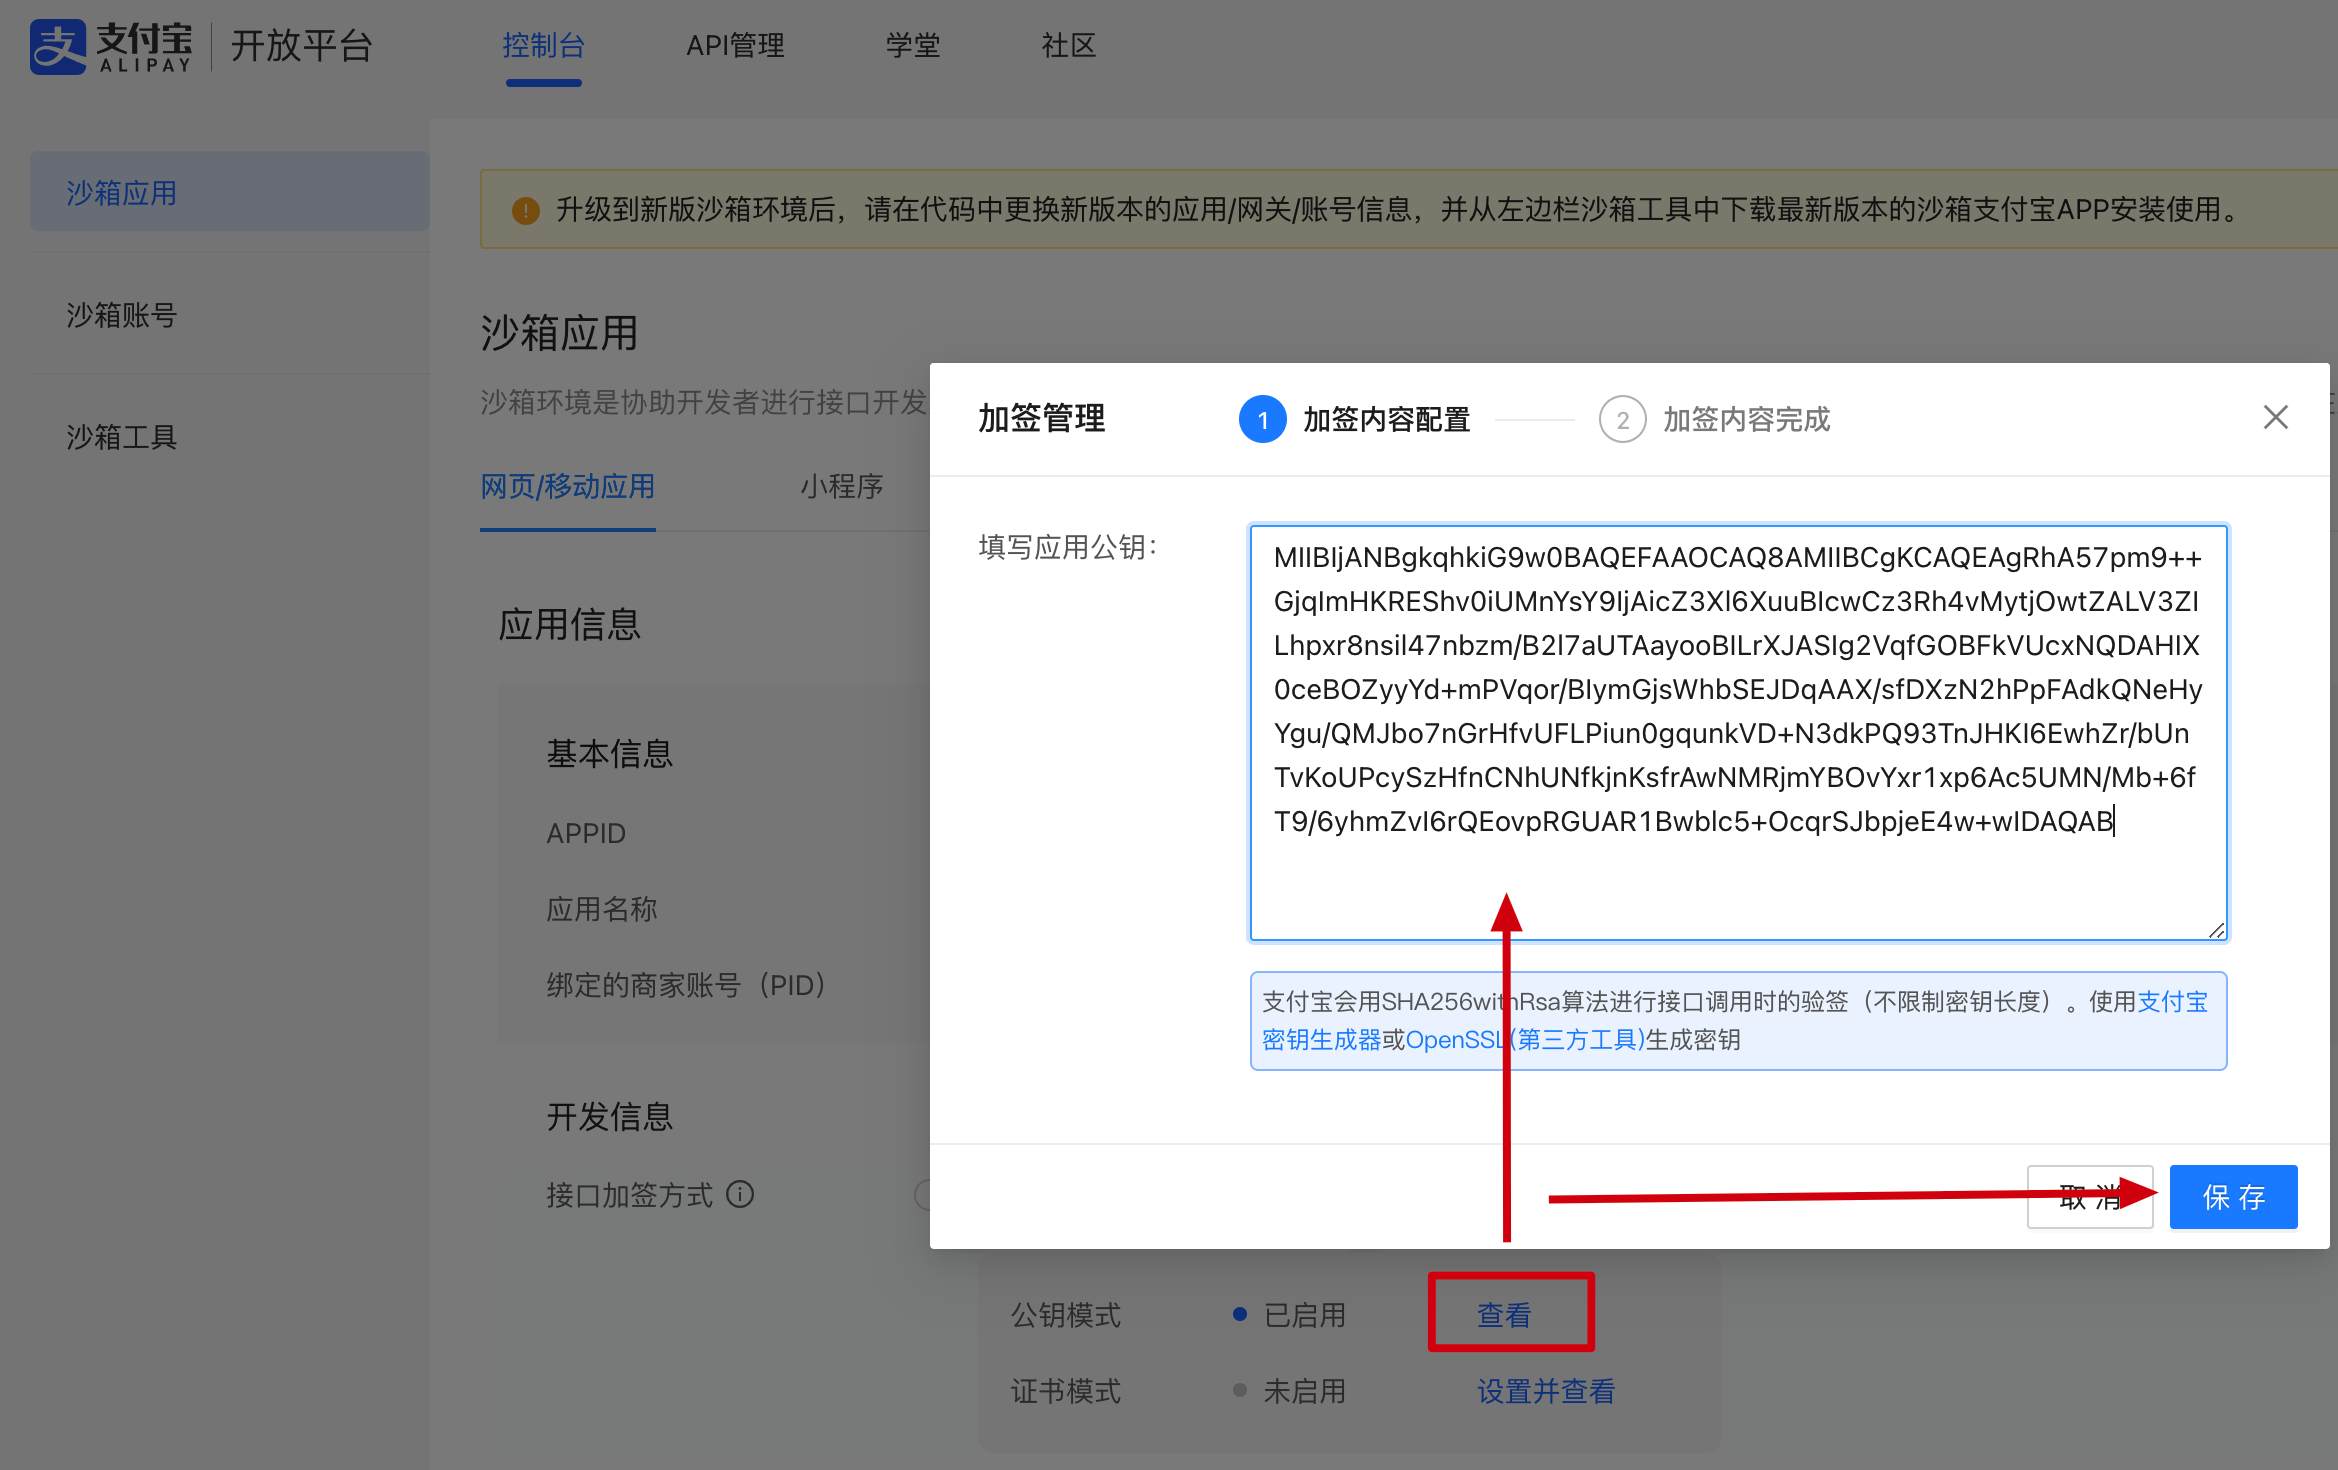The height and width of the screenshot is (1470, 2338).
Task: Click the 填写应用公钥 field label
Action: [1068, 547]
